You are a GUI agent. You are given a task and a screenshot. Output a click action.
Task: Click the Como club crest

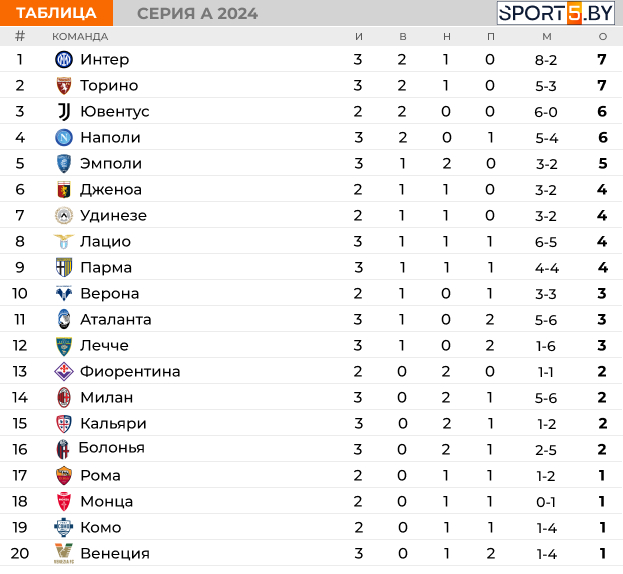click(x=64, y=528)
